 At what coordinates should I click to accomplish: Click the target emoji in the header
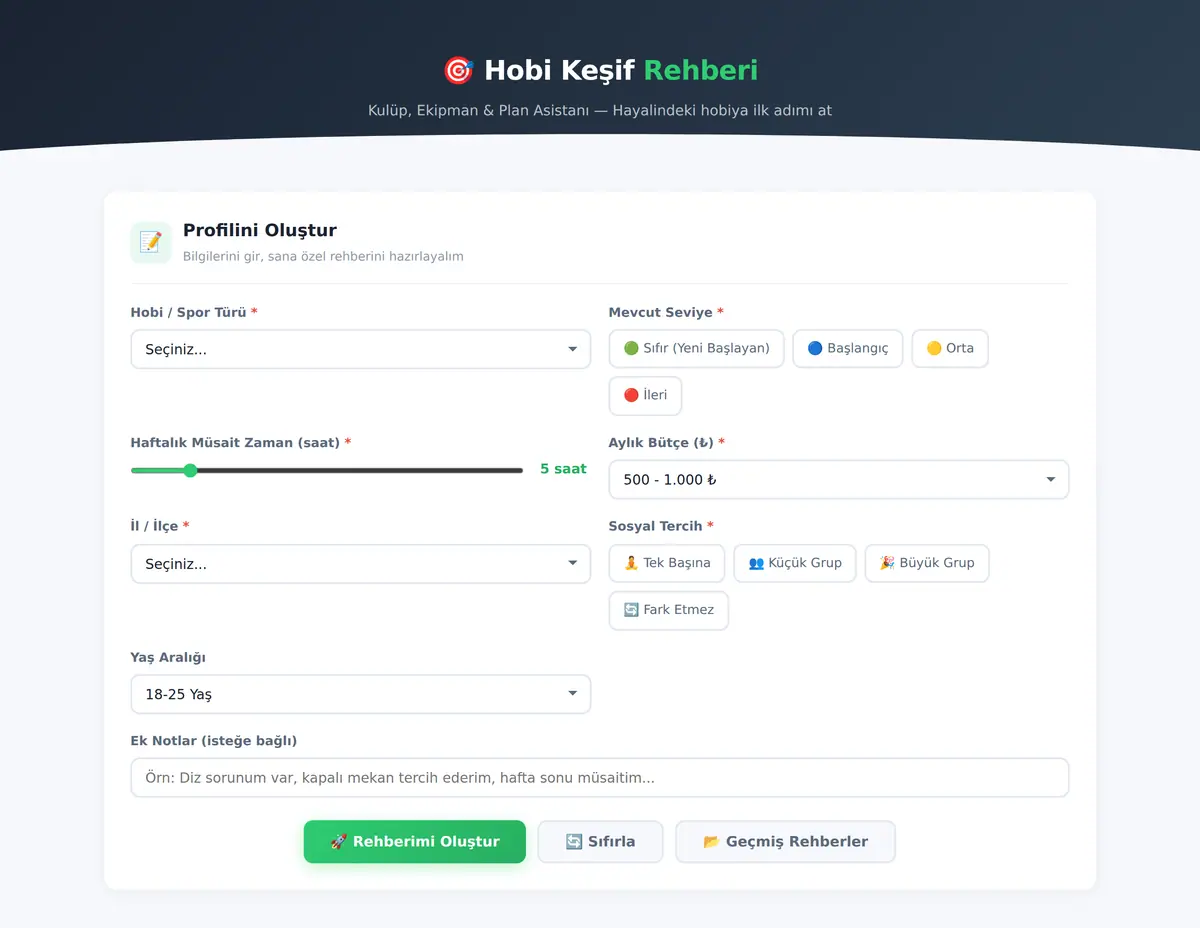point(458,70)
